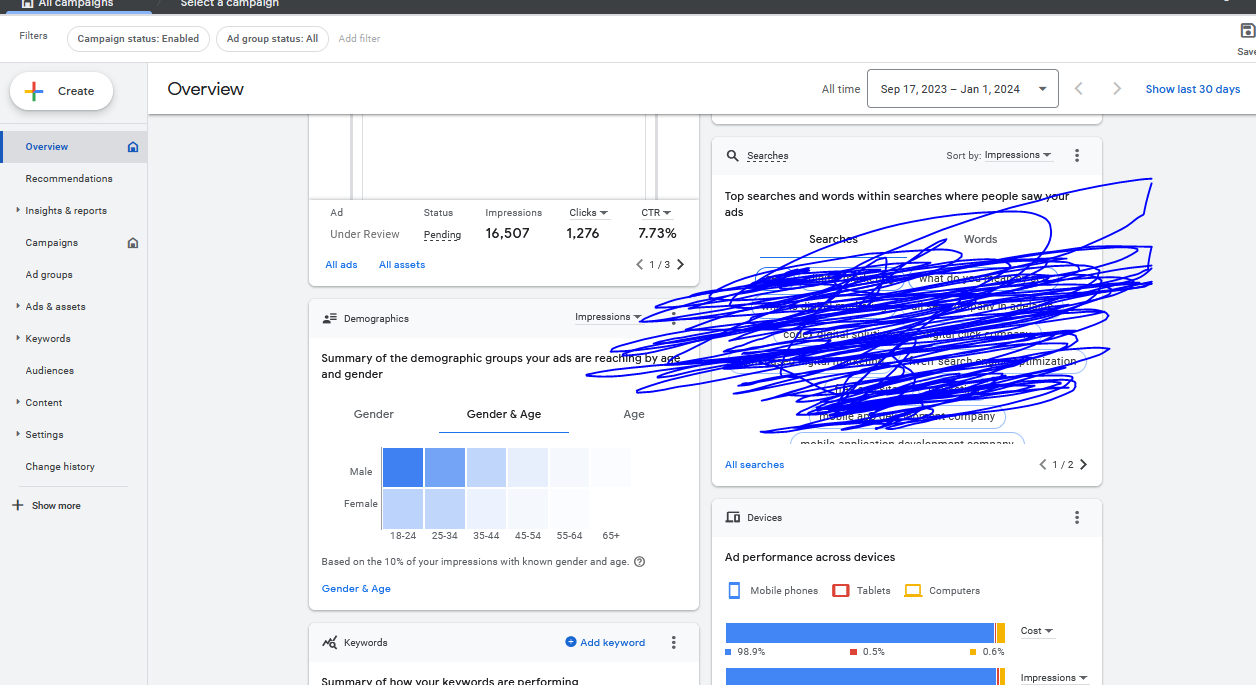
Task: Select the Gender & Age tab
Action: tap(504, 414)
